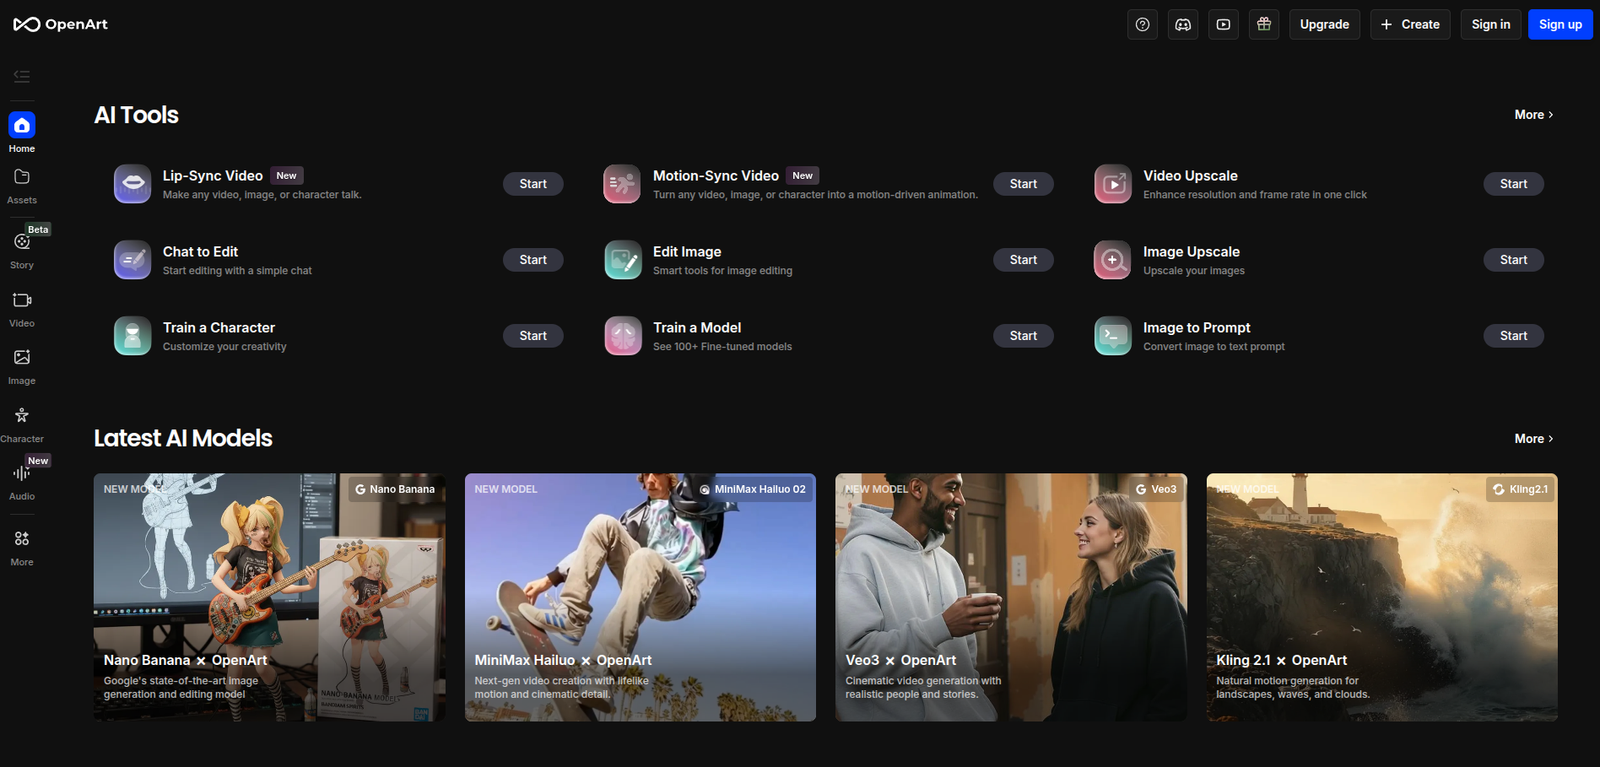Open the gift rewards icon
The width and height of the screenshot is (1600, 767).
1264,24
